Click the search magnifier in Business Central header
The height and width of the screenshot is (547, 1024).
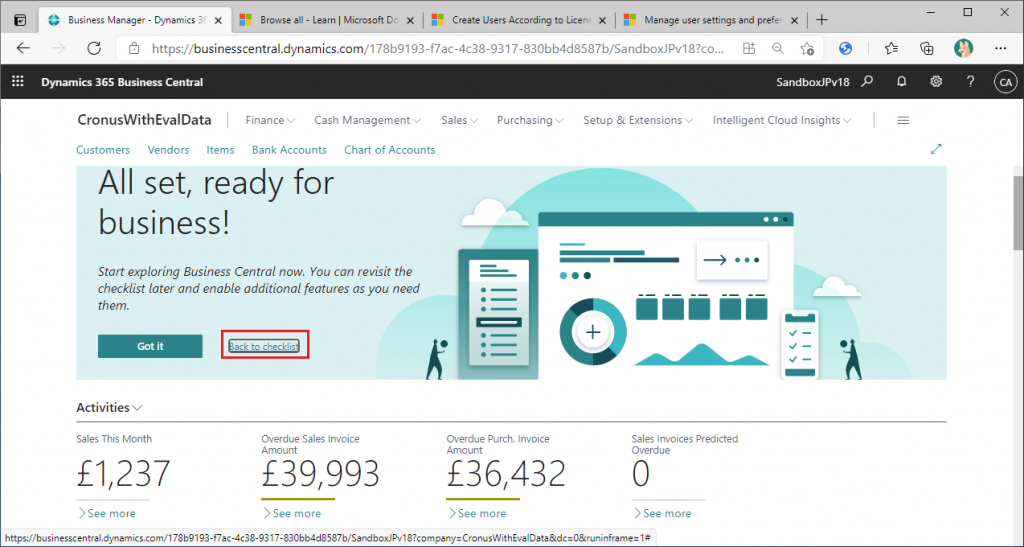867,82
